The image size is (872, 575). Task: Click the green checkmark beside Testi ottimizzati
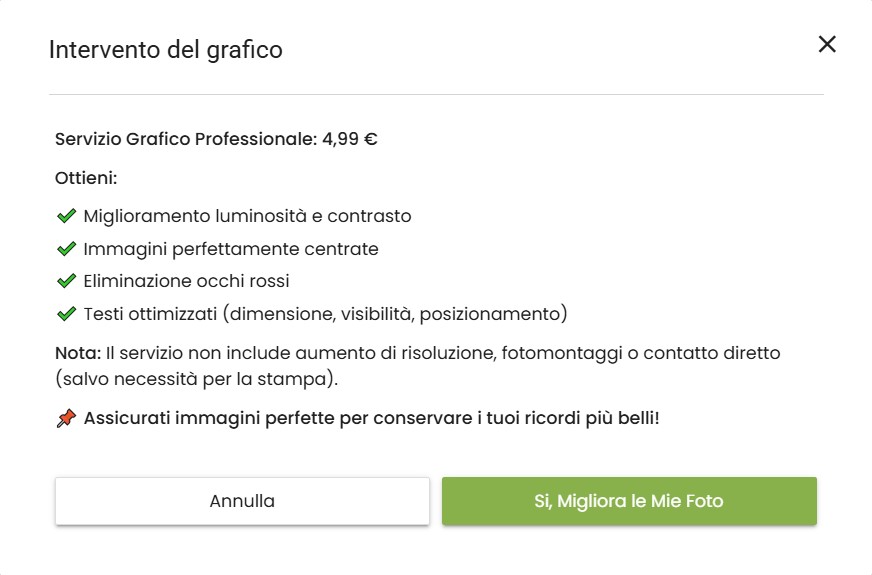[67, 315]
